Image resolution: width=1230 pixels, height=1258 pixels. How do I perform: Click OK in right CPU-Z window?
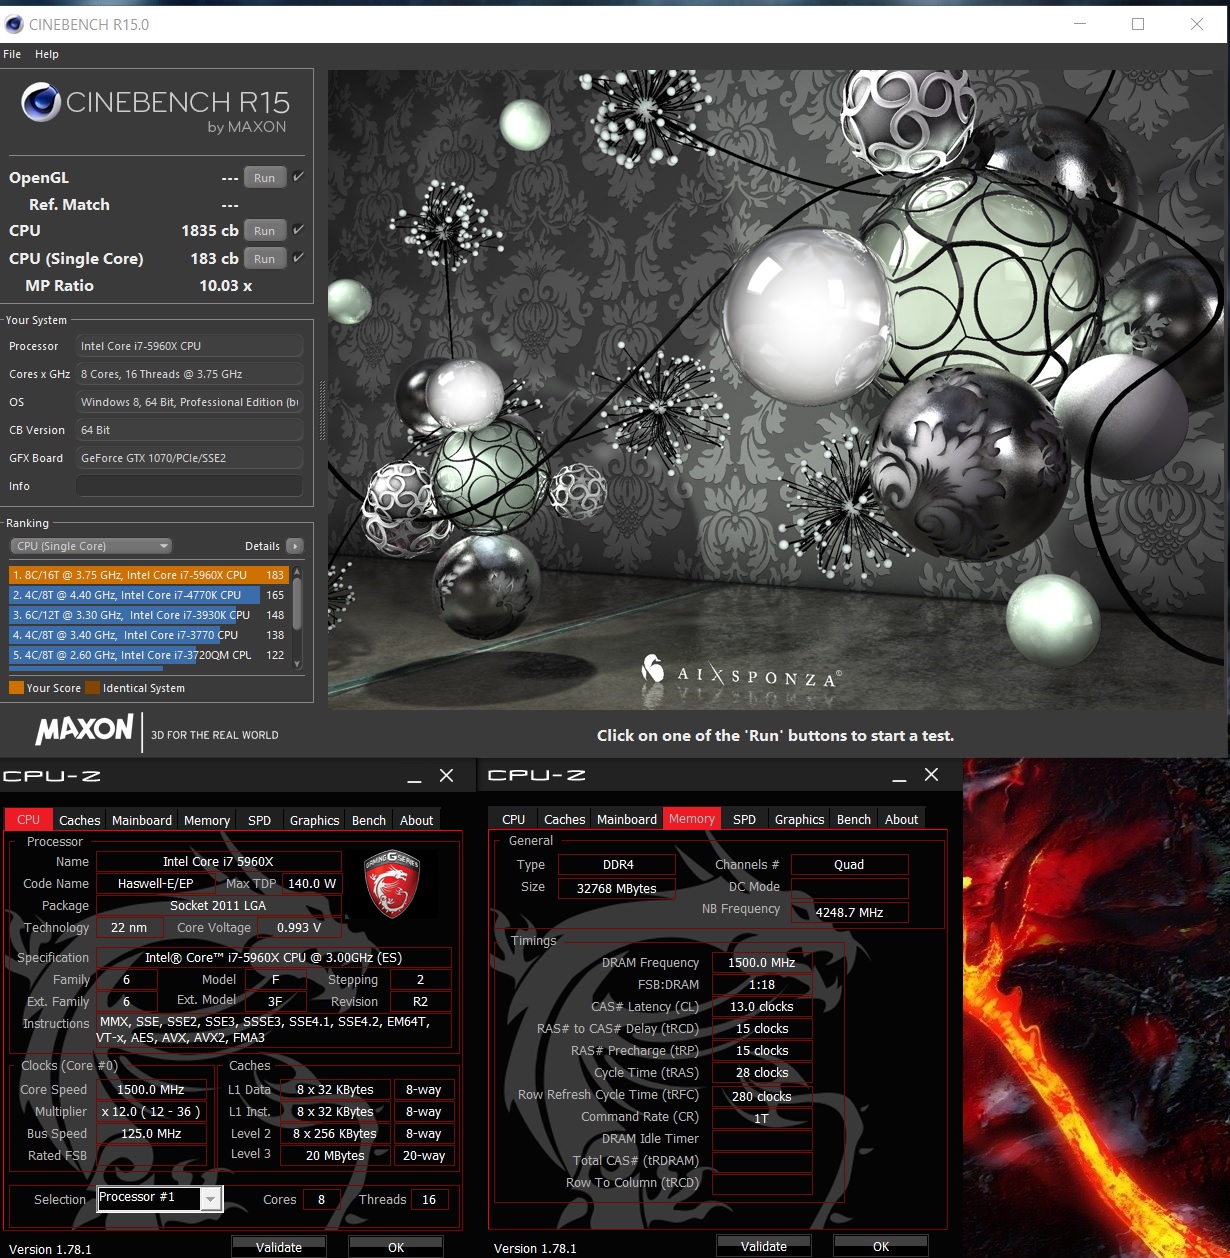[x=881, y=1246]
